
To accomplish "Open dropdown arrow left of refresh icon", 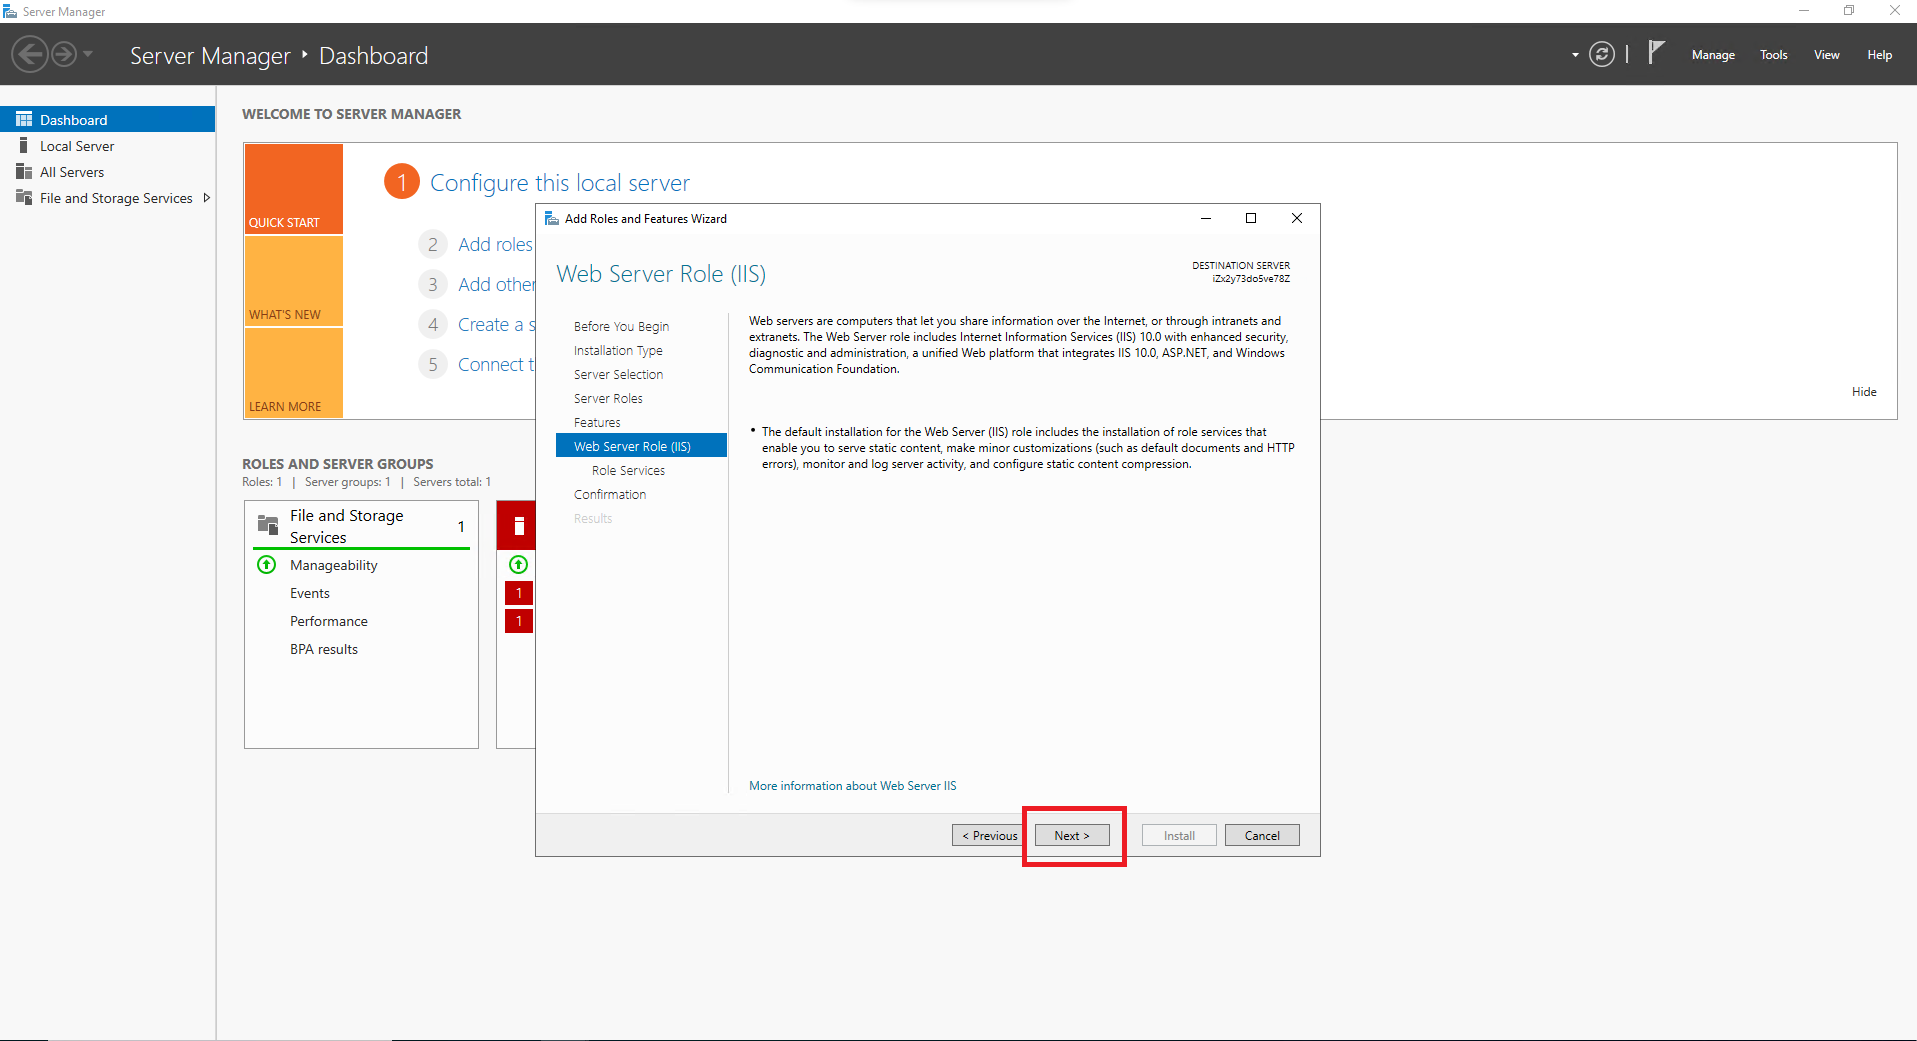I will pos(1575,55).
